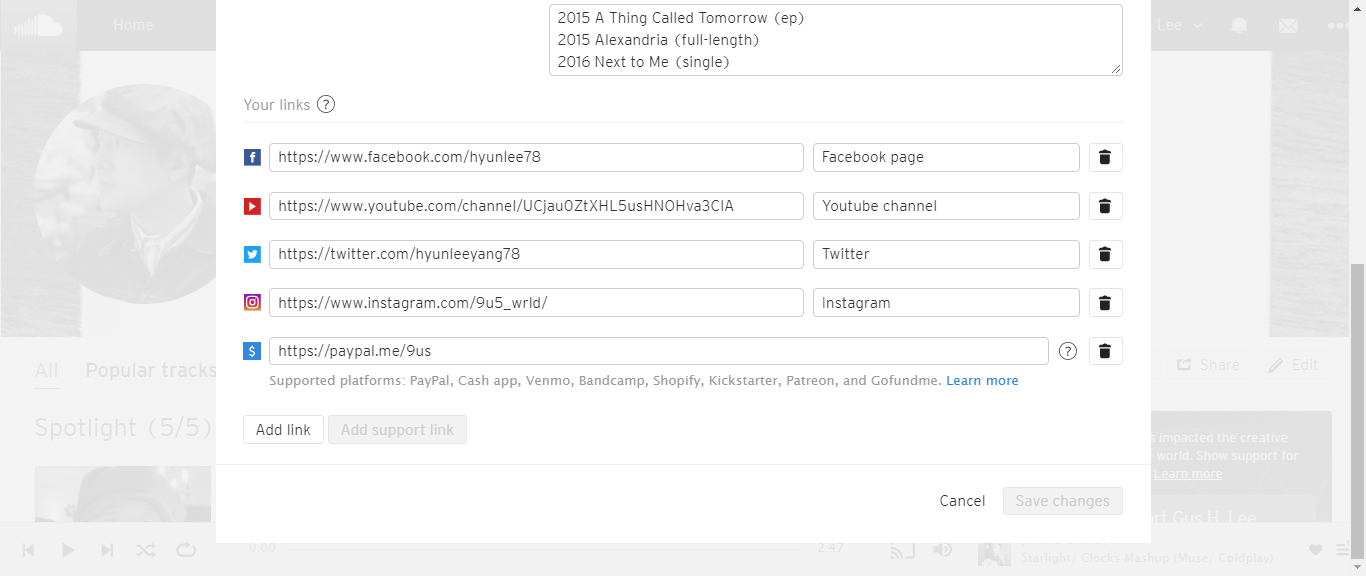Image resolution: width=1366 pixels, height=576 pixels.
Task: Remove the Instagram link with trash icon
Action: [x=1105, y=303]
